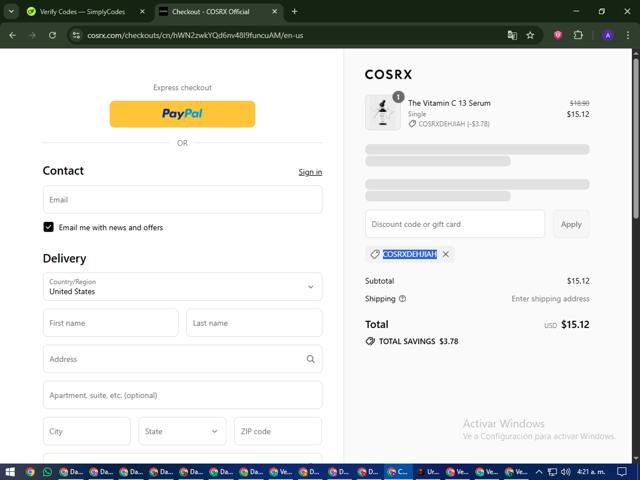Open a new browser tab

[x=294, y=11]
